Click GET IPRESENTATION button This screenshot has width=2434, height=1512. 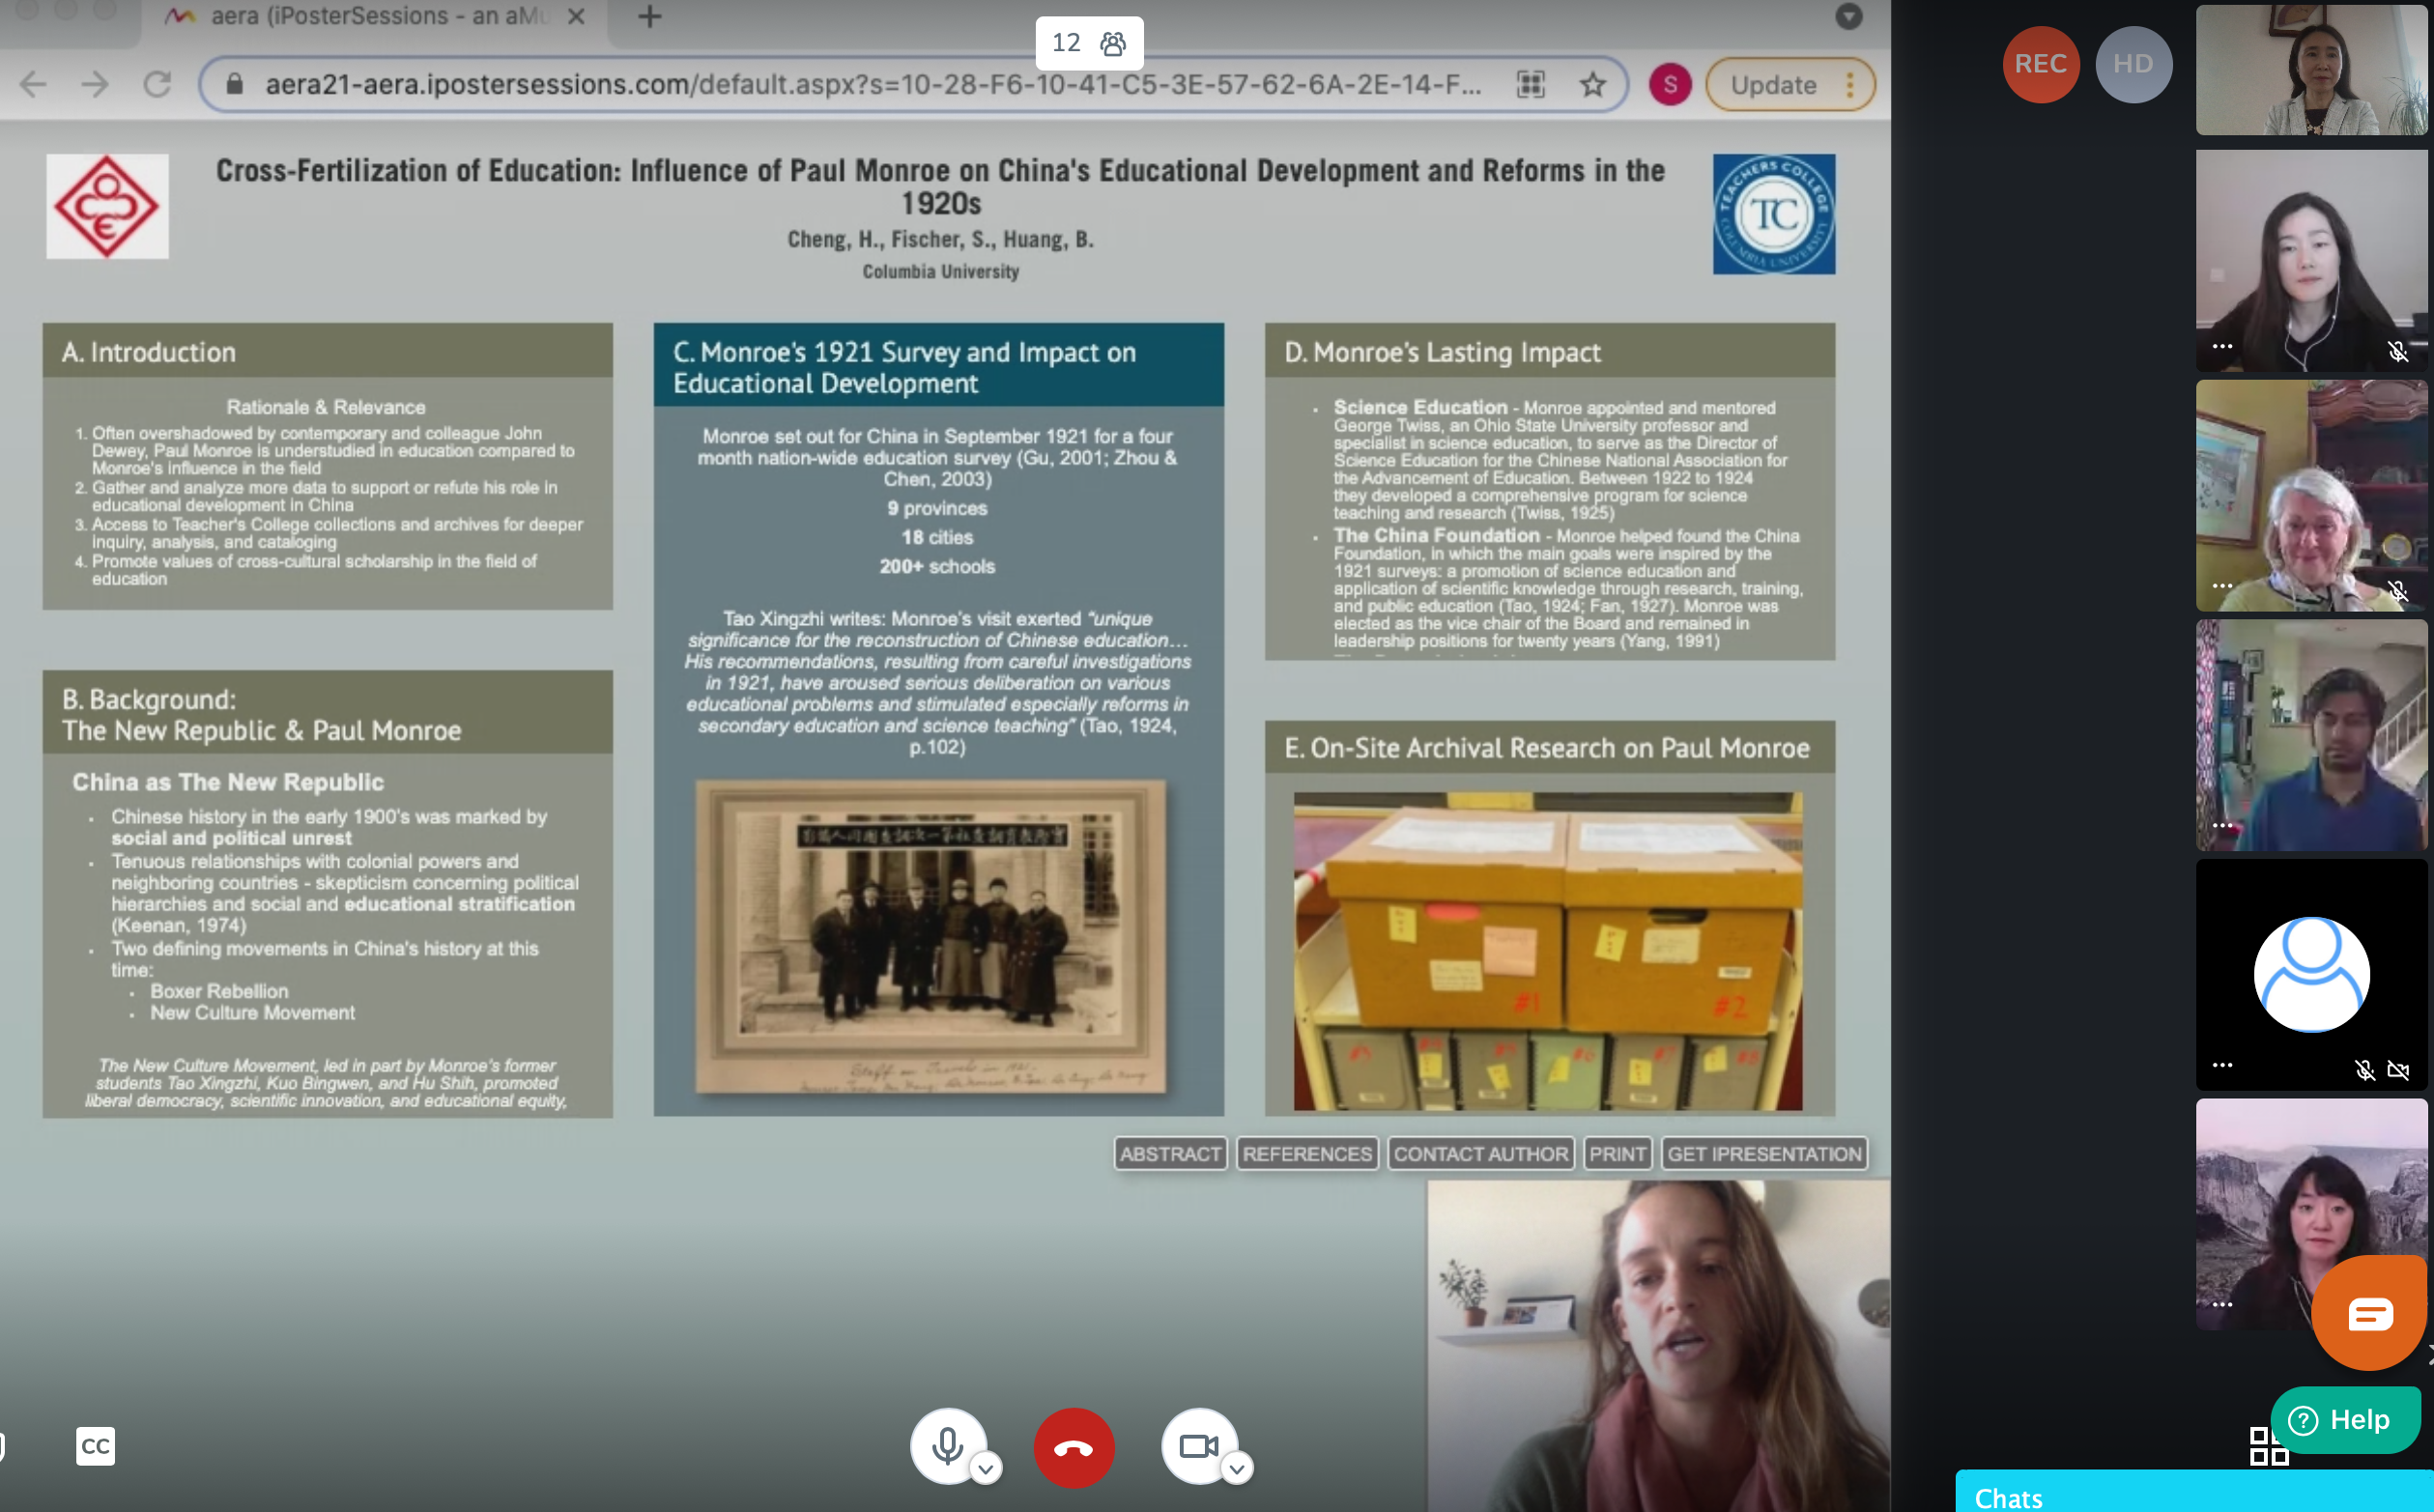click(x=1764, y=1153)
